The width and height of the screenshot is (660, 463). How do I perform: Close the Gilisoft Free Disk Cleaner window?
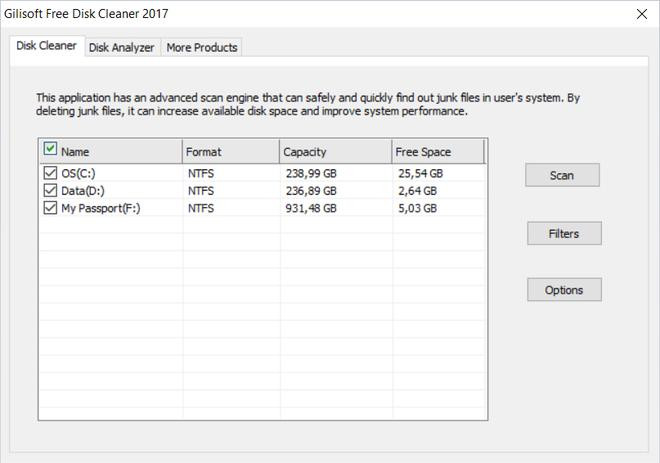[x=642, y=14]
